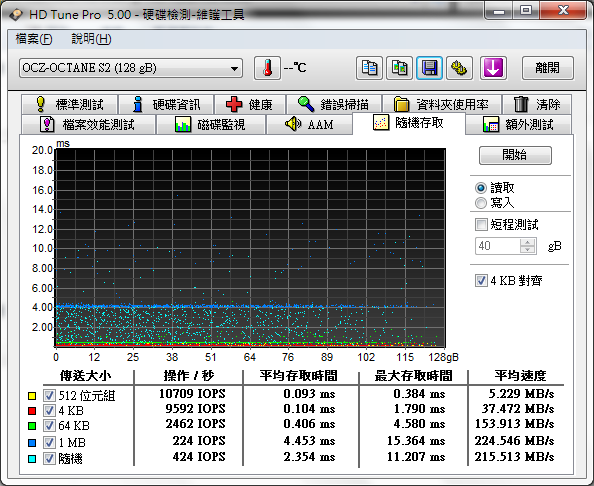The image size is (594, 486).
Task: Uncheck the 64 KB transfer size checkbox
Action: (49, 426)
